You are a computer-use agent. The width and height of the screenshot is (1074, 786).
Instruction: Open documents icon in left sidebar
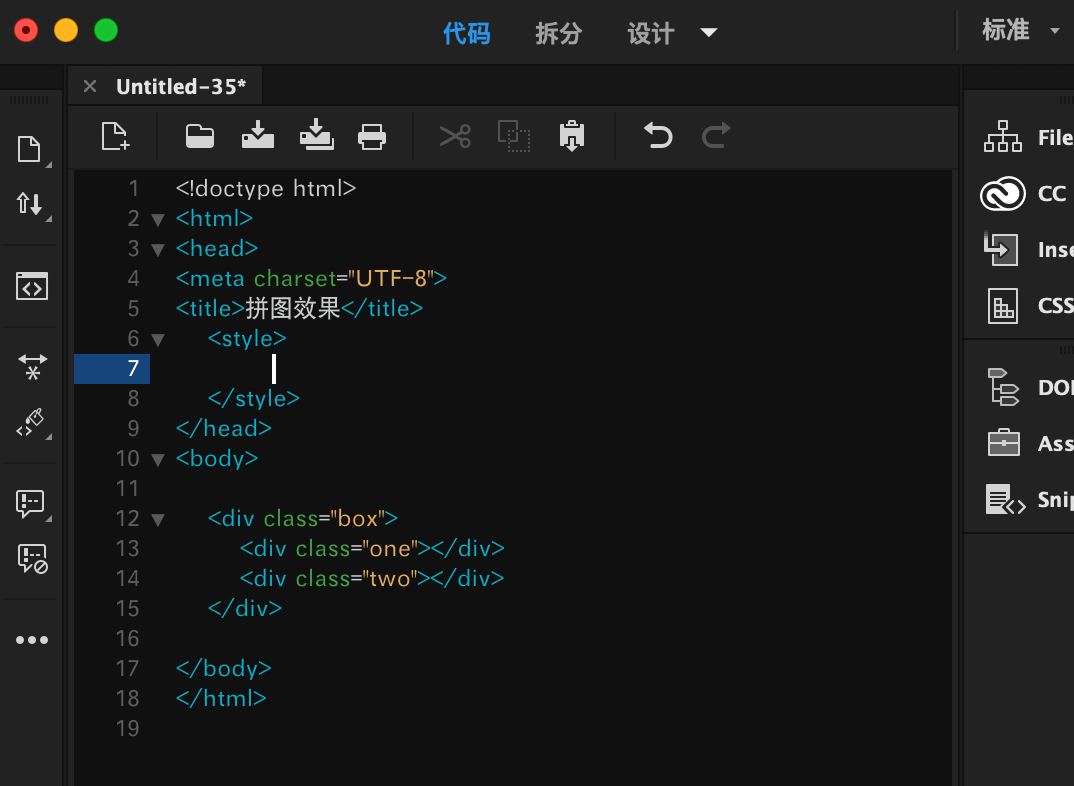click(x=29, y=149)
